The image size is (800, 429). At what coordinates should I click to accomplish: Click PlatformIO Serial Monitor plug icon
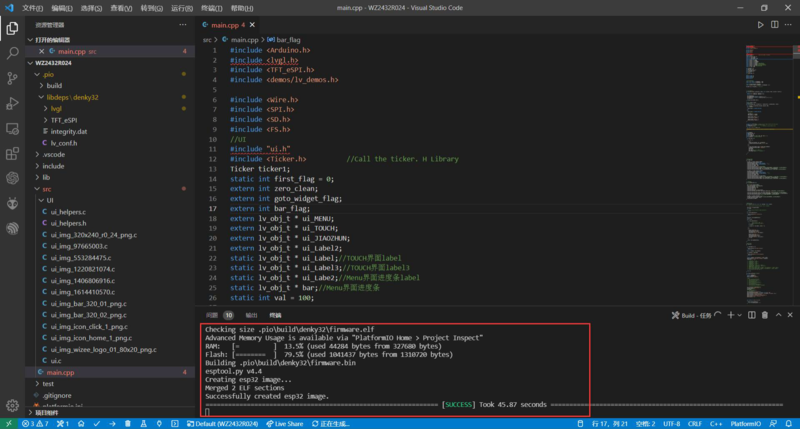[159, 424]
